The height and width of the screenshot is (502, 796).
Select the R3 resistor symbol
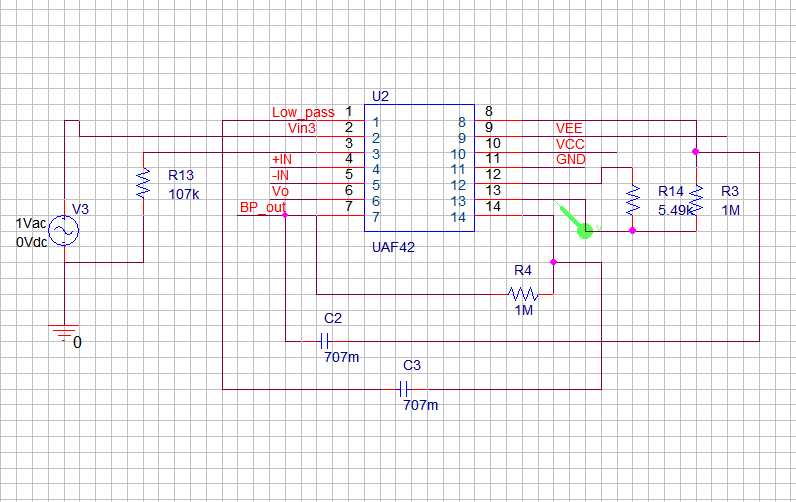pyautogui.click(x=696, y=199)
